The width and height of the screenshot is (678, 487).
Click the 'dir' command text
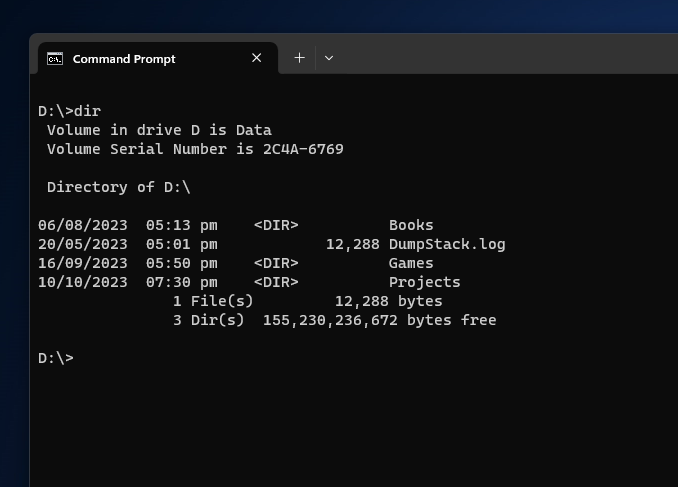[x=87, y=111]
